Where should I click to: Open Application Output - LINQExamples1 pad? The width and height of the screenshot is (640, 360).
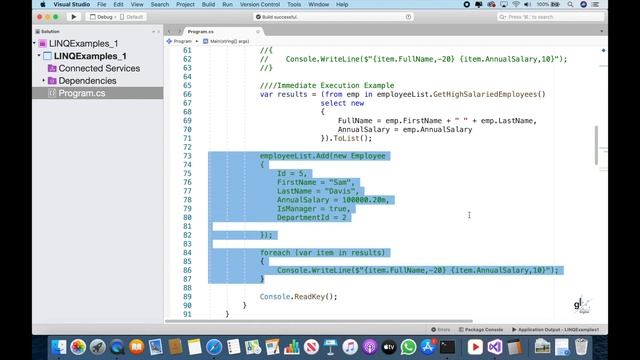(x=556, y=329)
